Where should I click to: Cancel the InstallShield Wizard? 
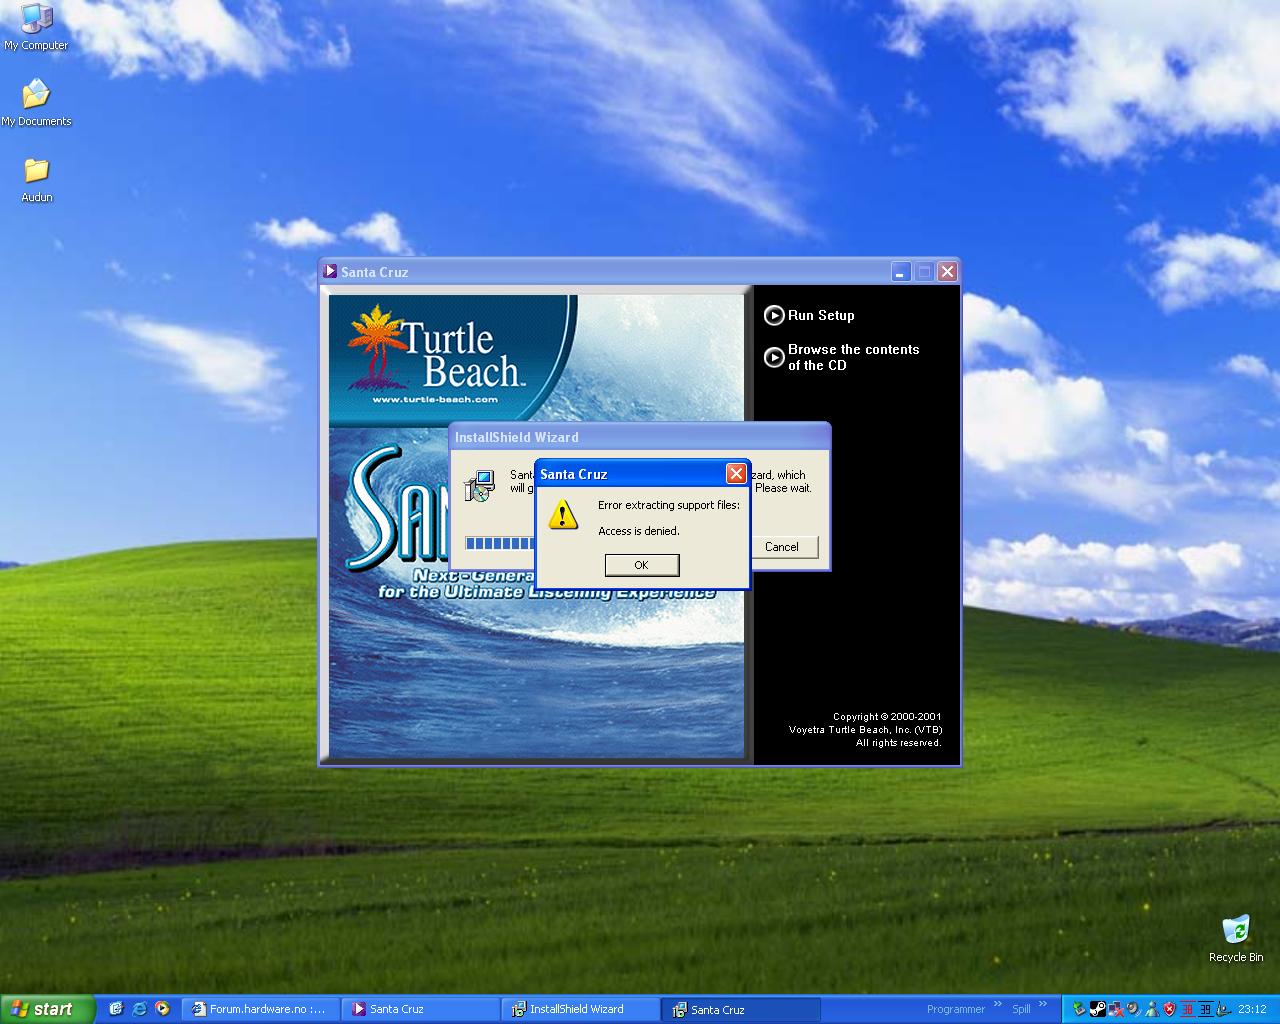(x=781, y=547)
